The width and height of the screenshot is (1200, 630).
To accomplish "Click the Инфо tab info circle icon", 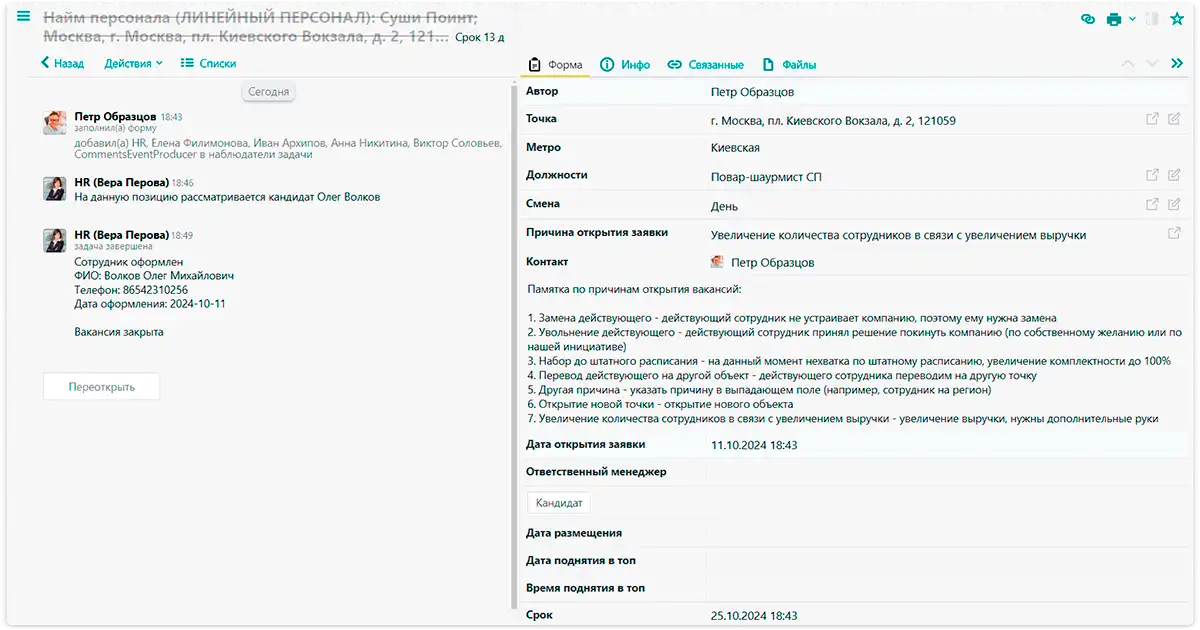I will tap(607, 65).
